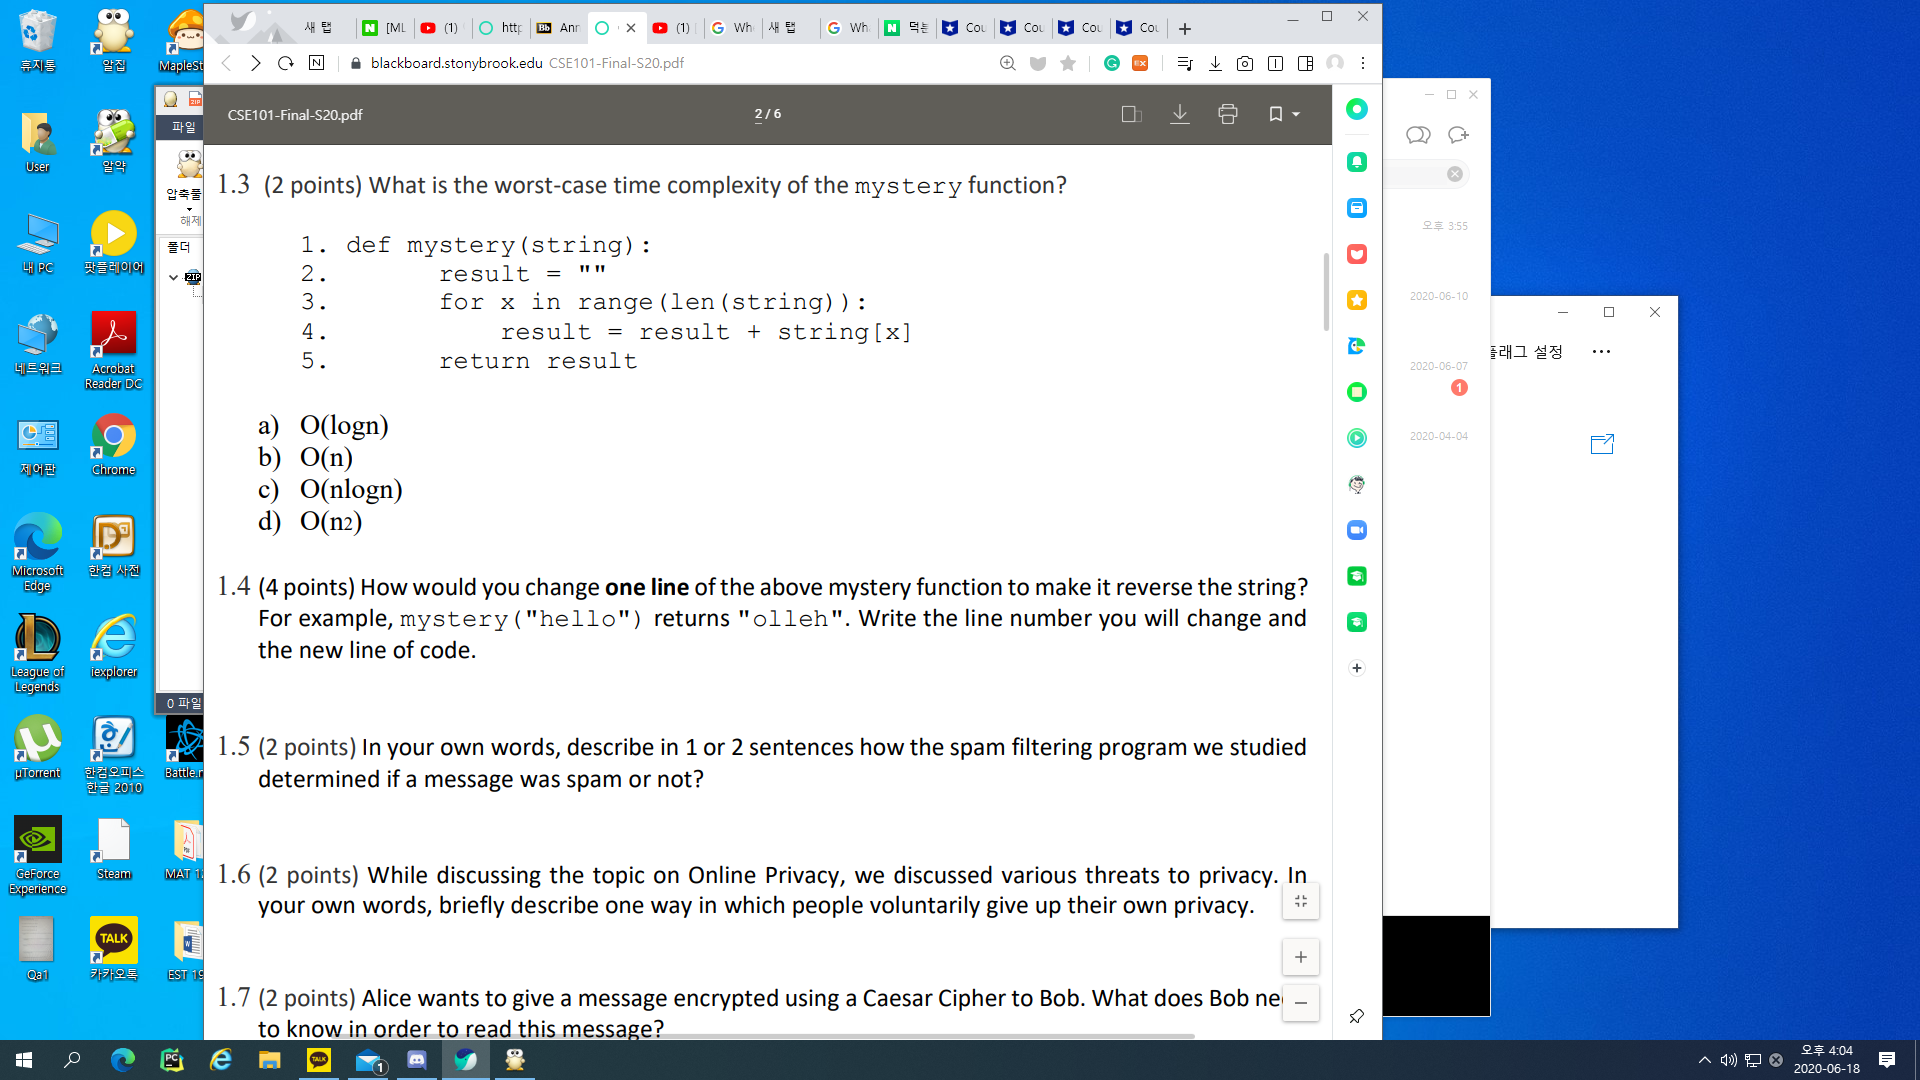This screenshot has height=1080, width=1920.
Task: Enable split-screen view in the browser toolbar
Action: point(1306,63)
